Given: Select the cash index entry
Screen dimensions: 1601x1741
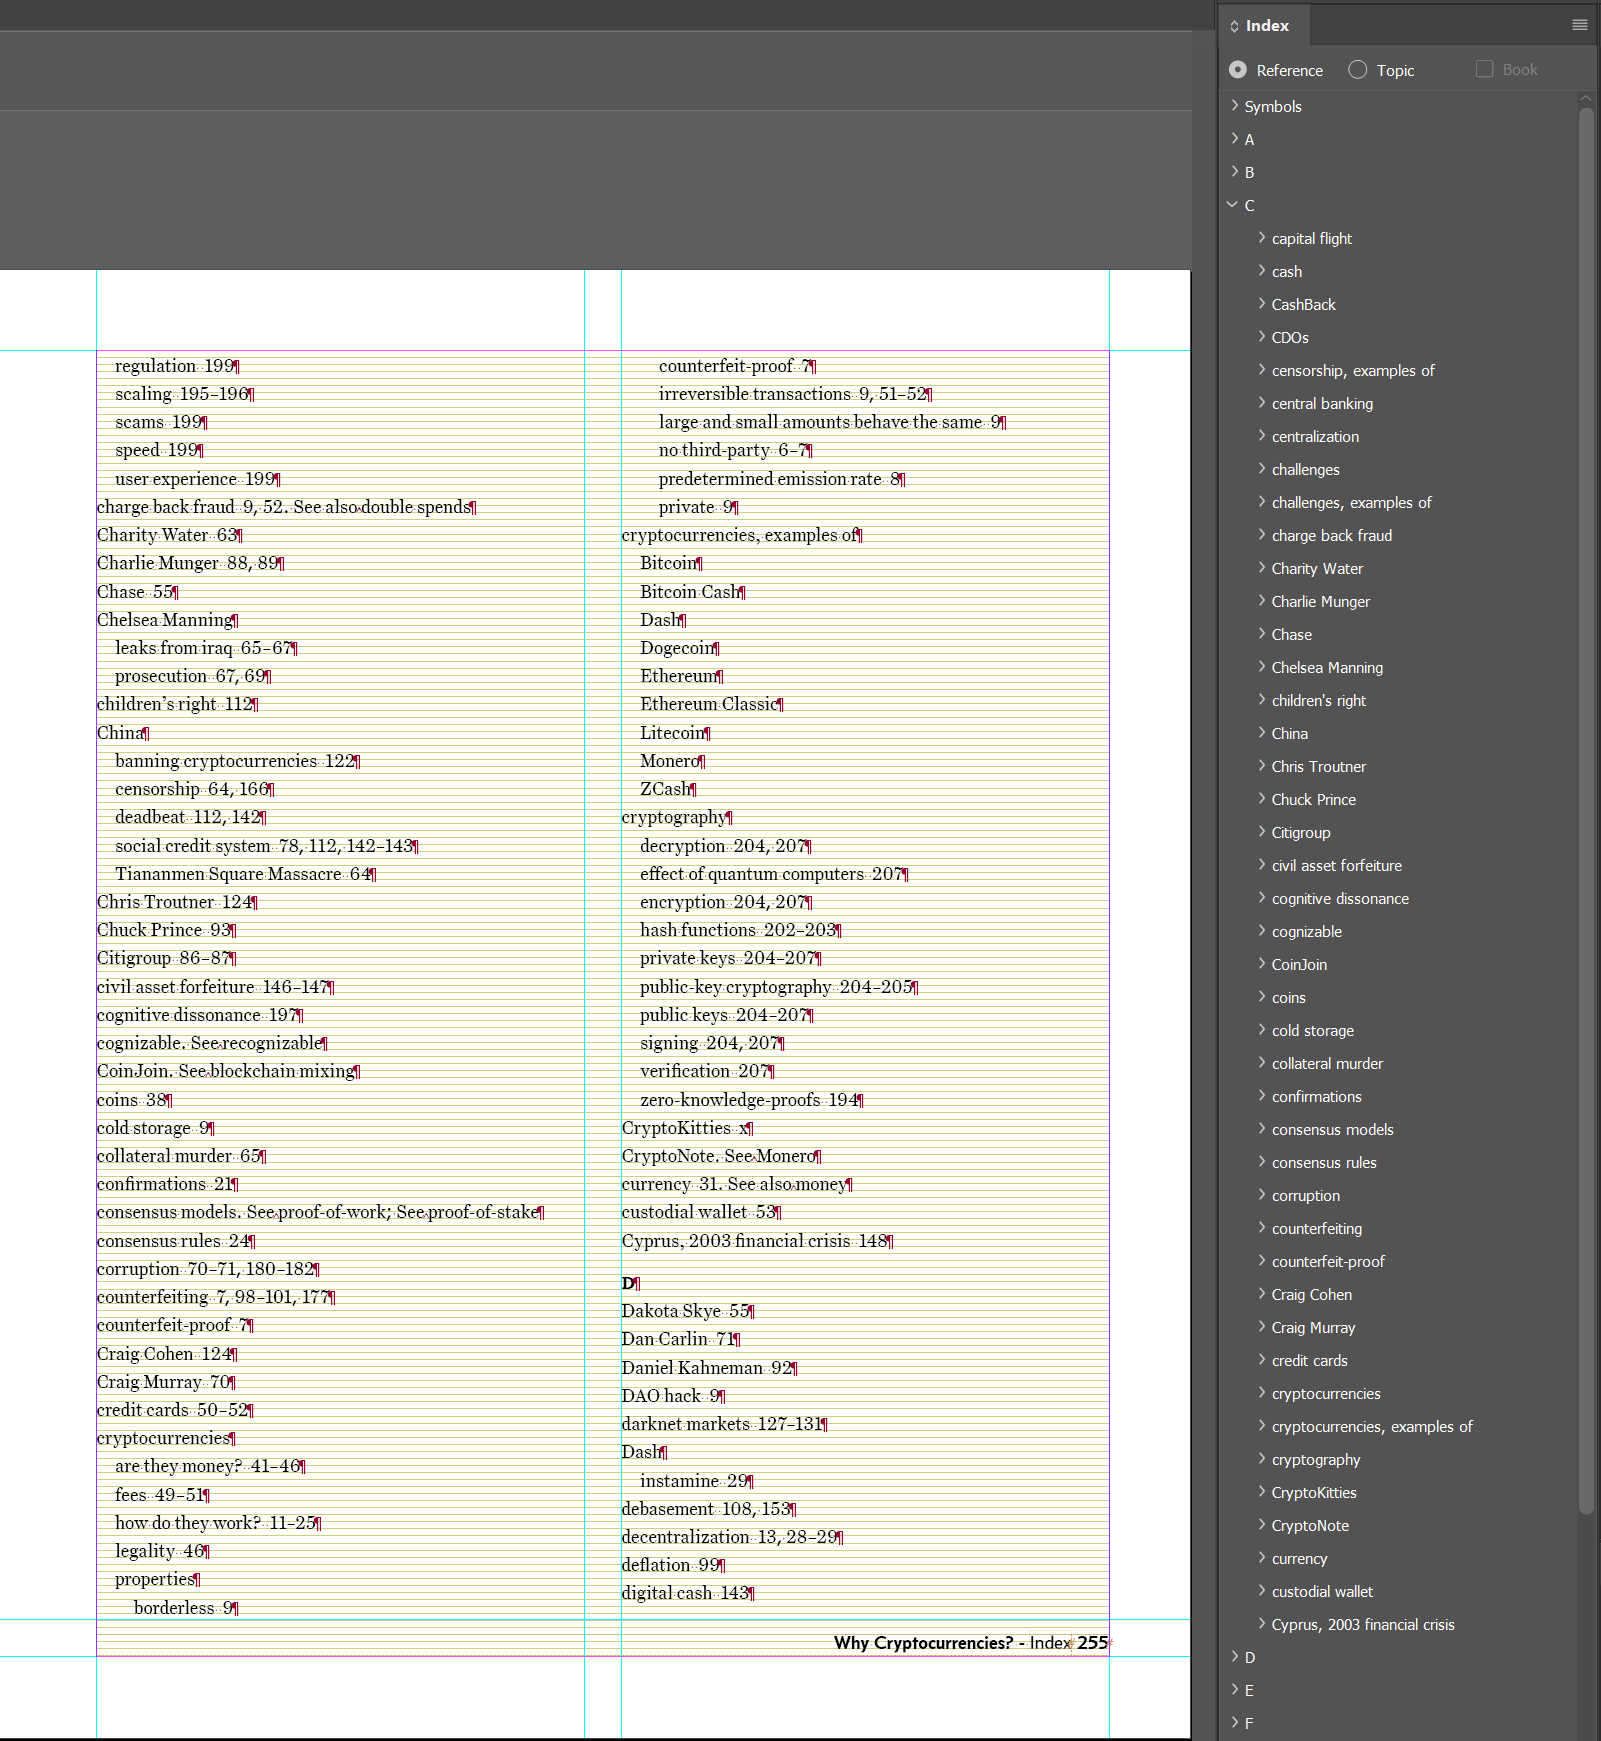Looking at the screenshot, I should [1286, 272].
